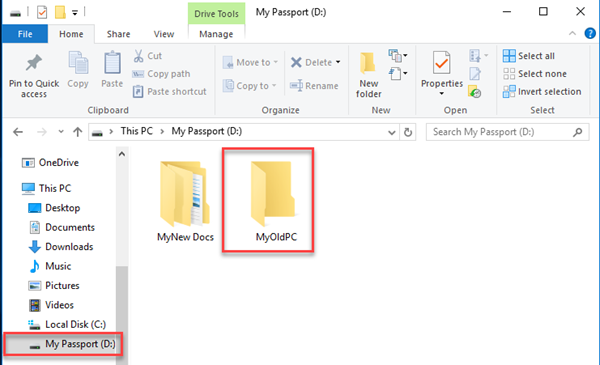Expand the address bar history dropdown

(x=391, y=133)
